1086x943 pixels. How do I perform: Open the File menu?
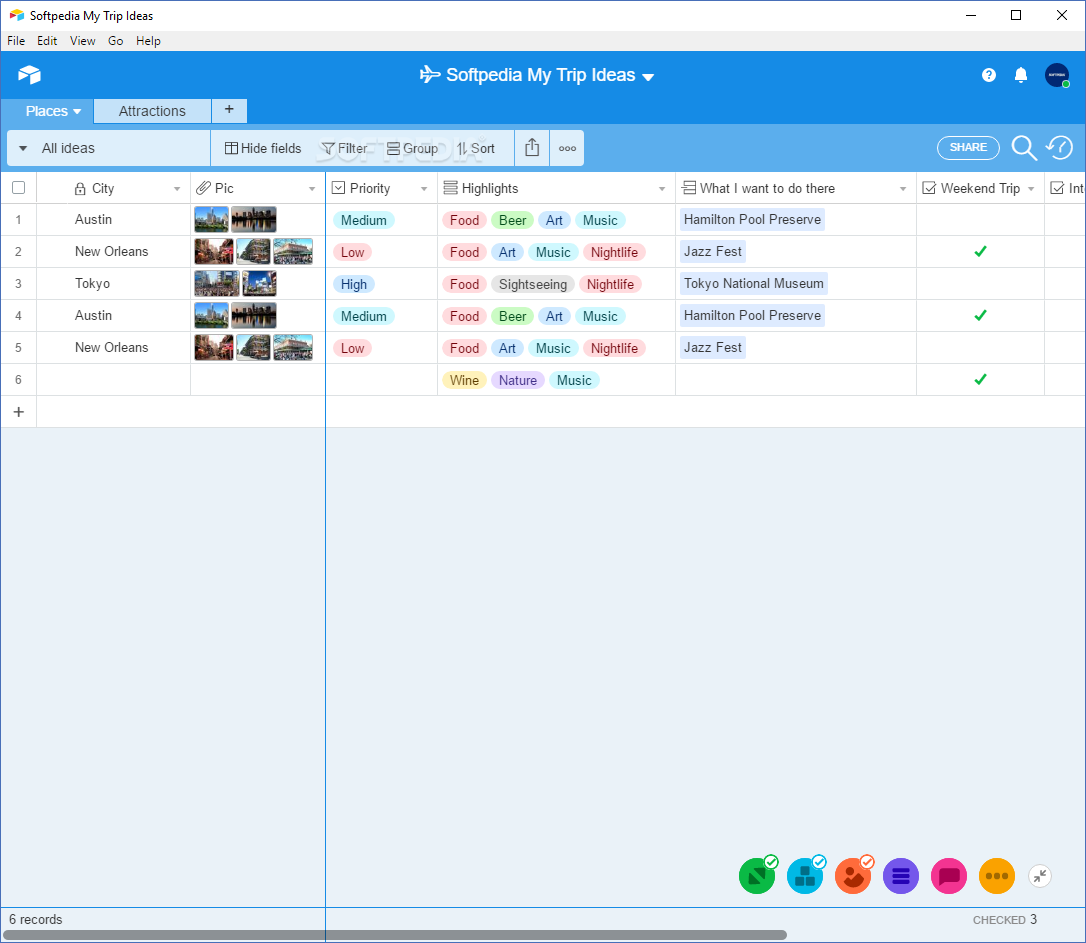16,41
